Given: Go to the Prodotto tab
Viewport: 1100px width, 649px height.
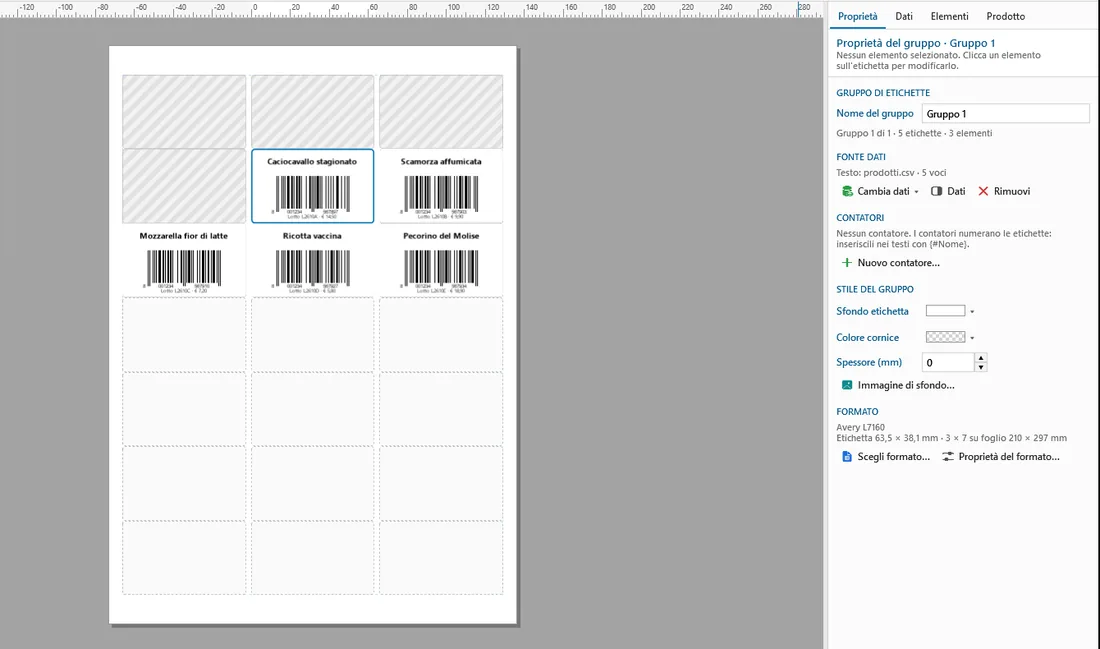Looking at the screenshot, I should coord(1005,16).
